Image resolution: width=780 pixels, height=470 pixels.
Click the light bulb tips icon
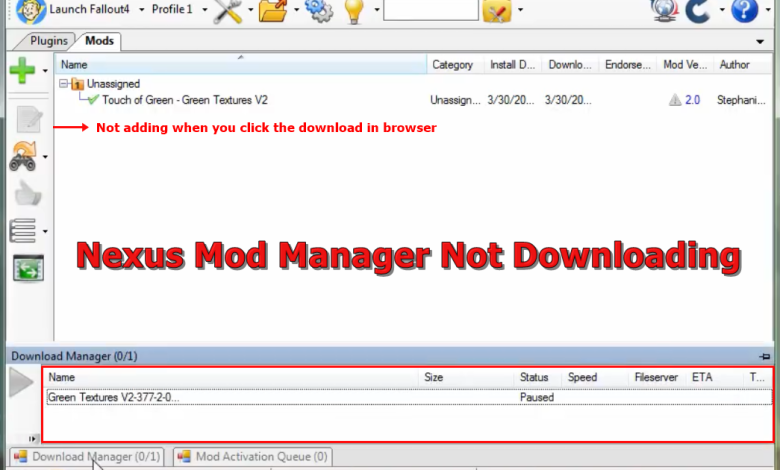click(x=354, y=11)
